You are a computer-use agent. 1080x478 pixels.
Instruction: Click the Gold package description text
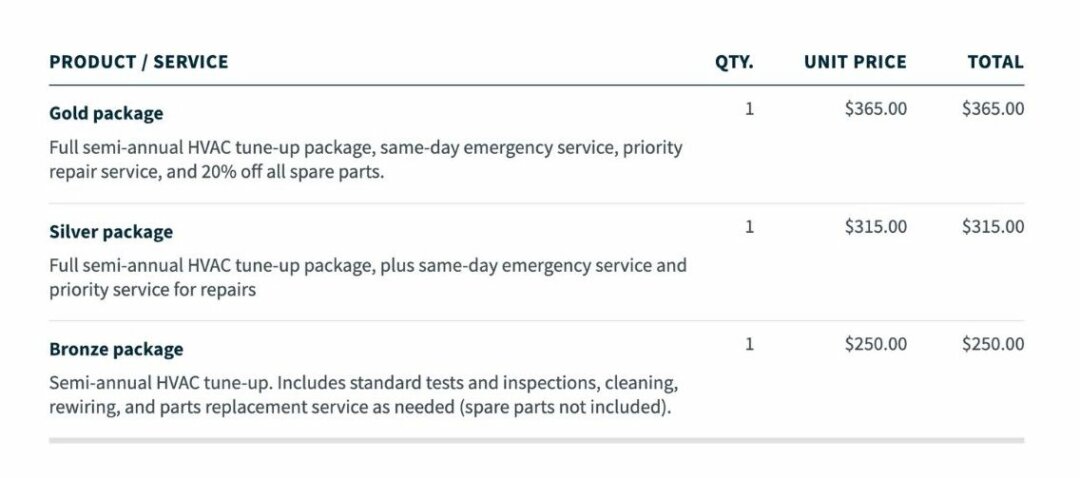point(366,160)
